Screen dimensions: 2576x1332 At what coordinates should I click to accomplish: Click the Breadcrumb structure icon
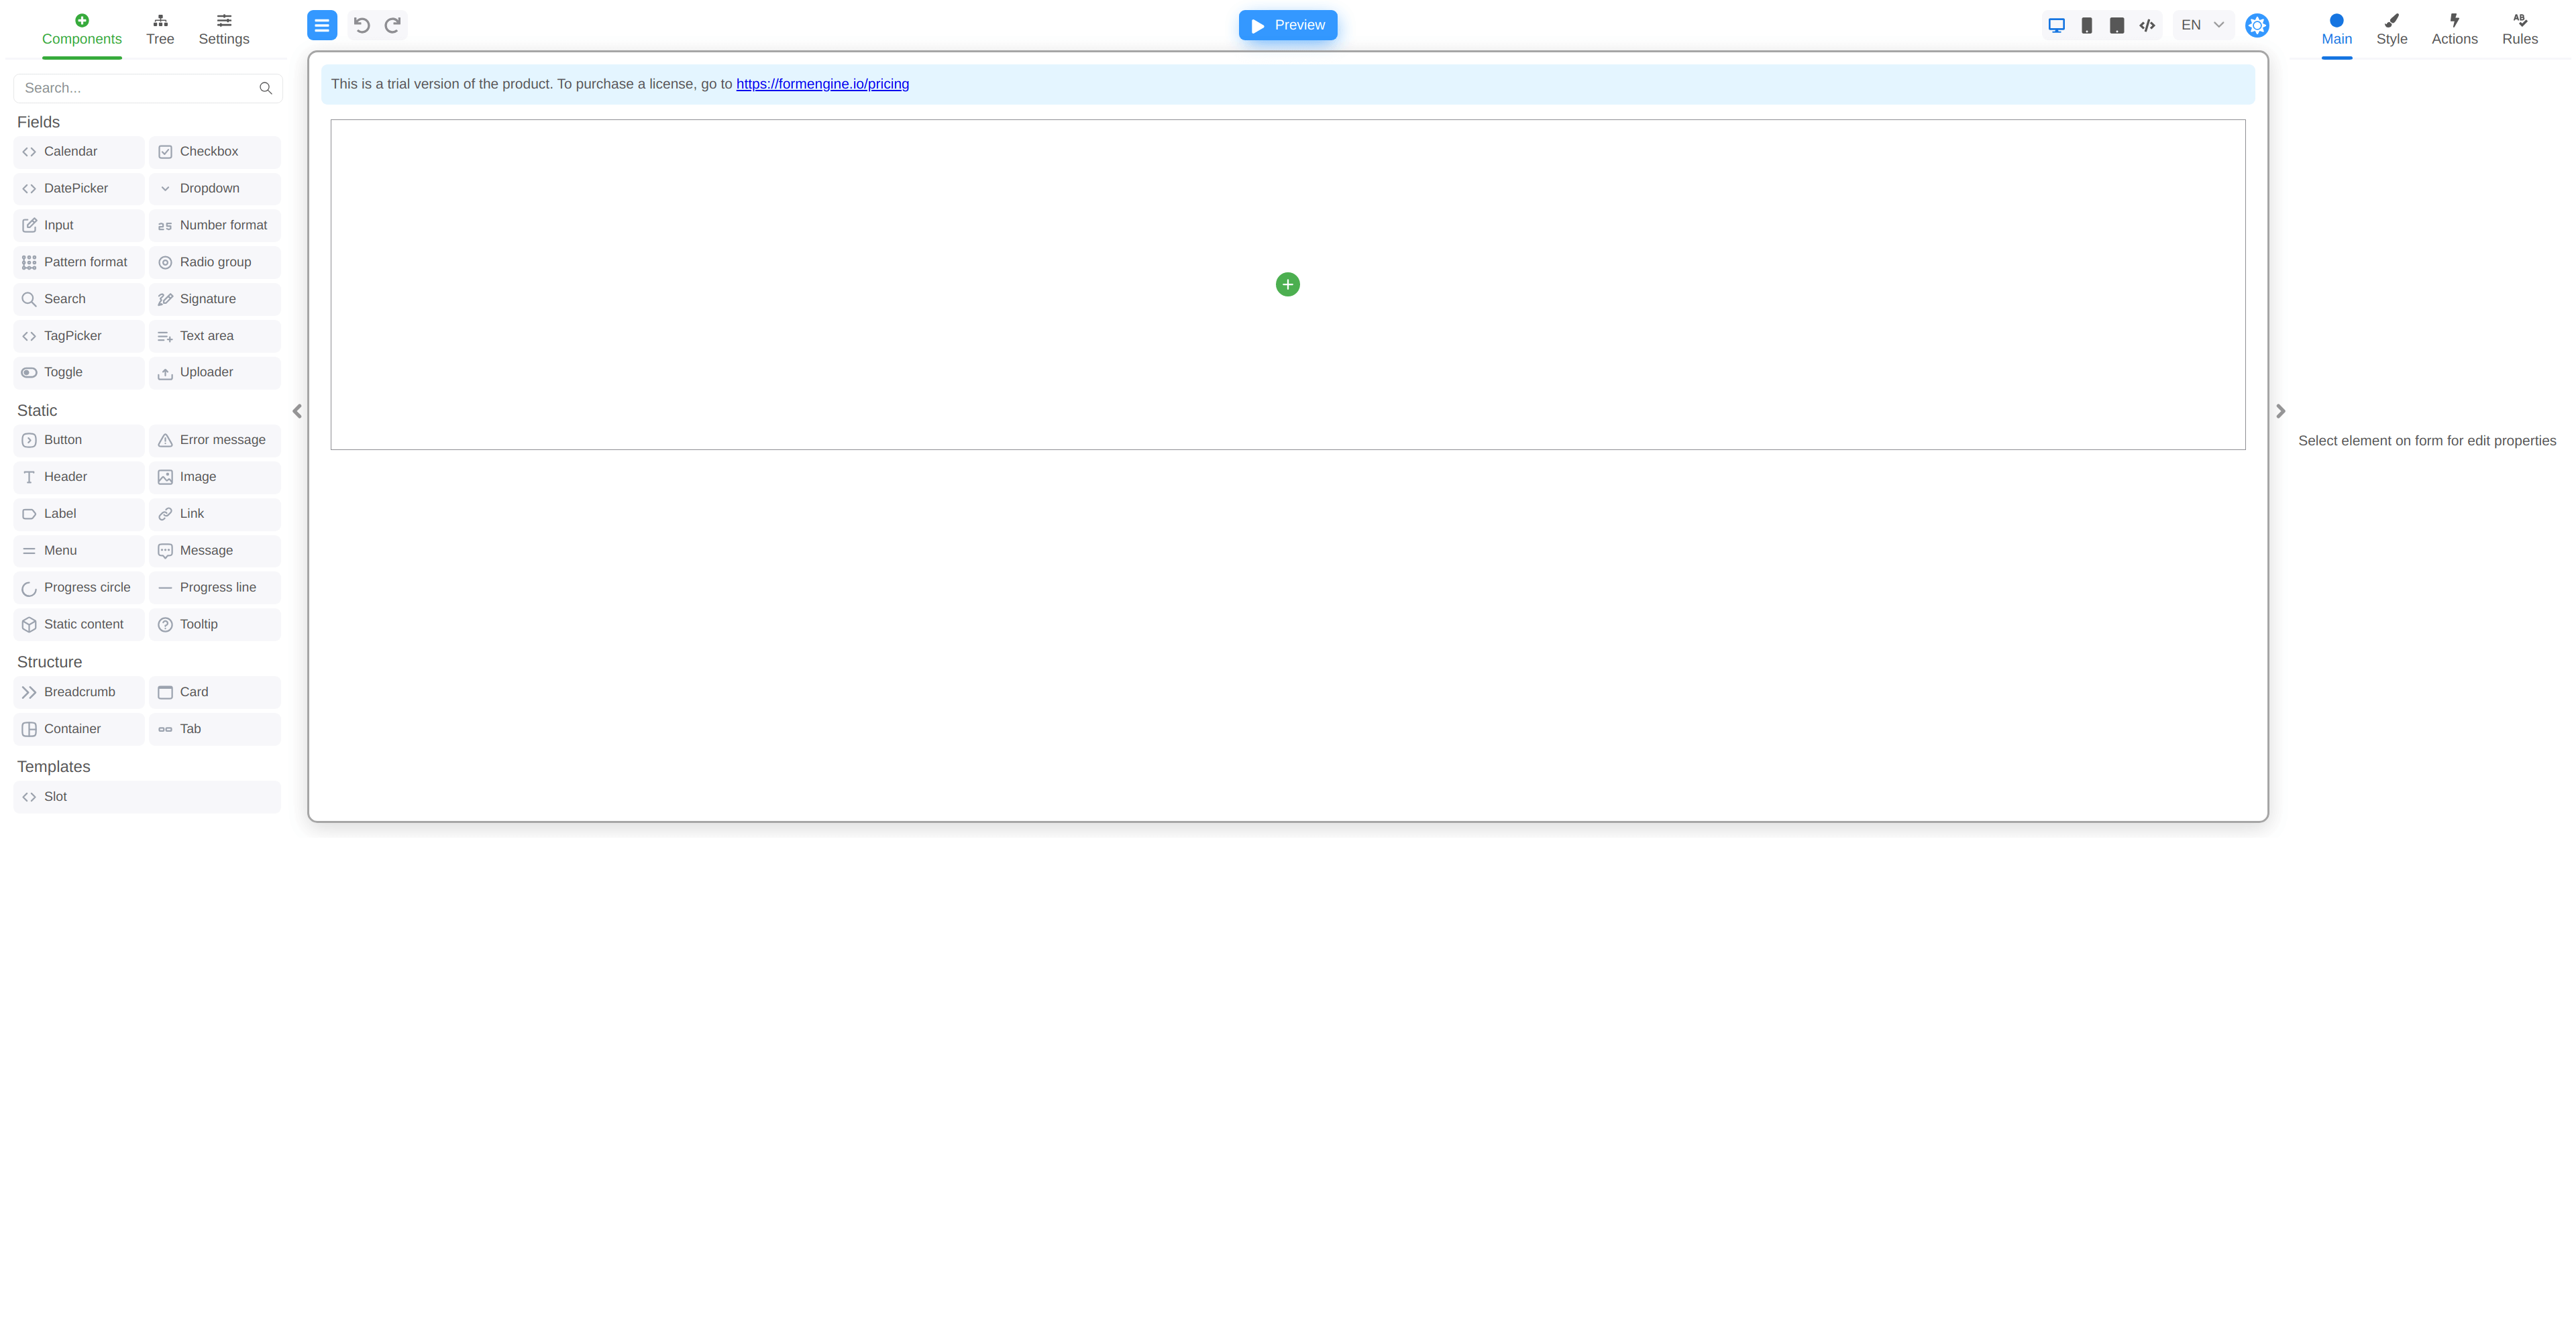click(29, 691)
